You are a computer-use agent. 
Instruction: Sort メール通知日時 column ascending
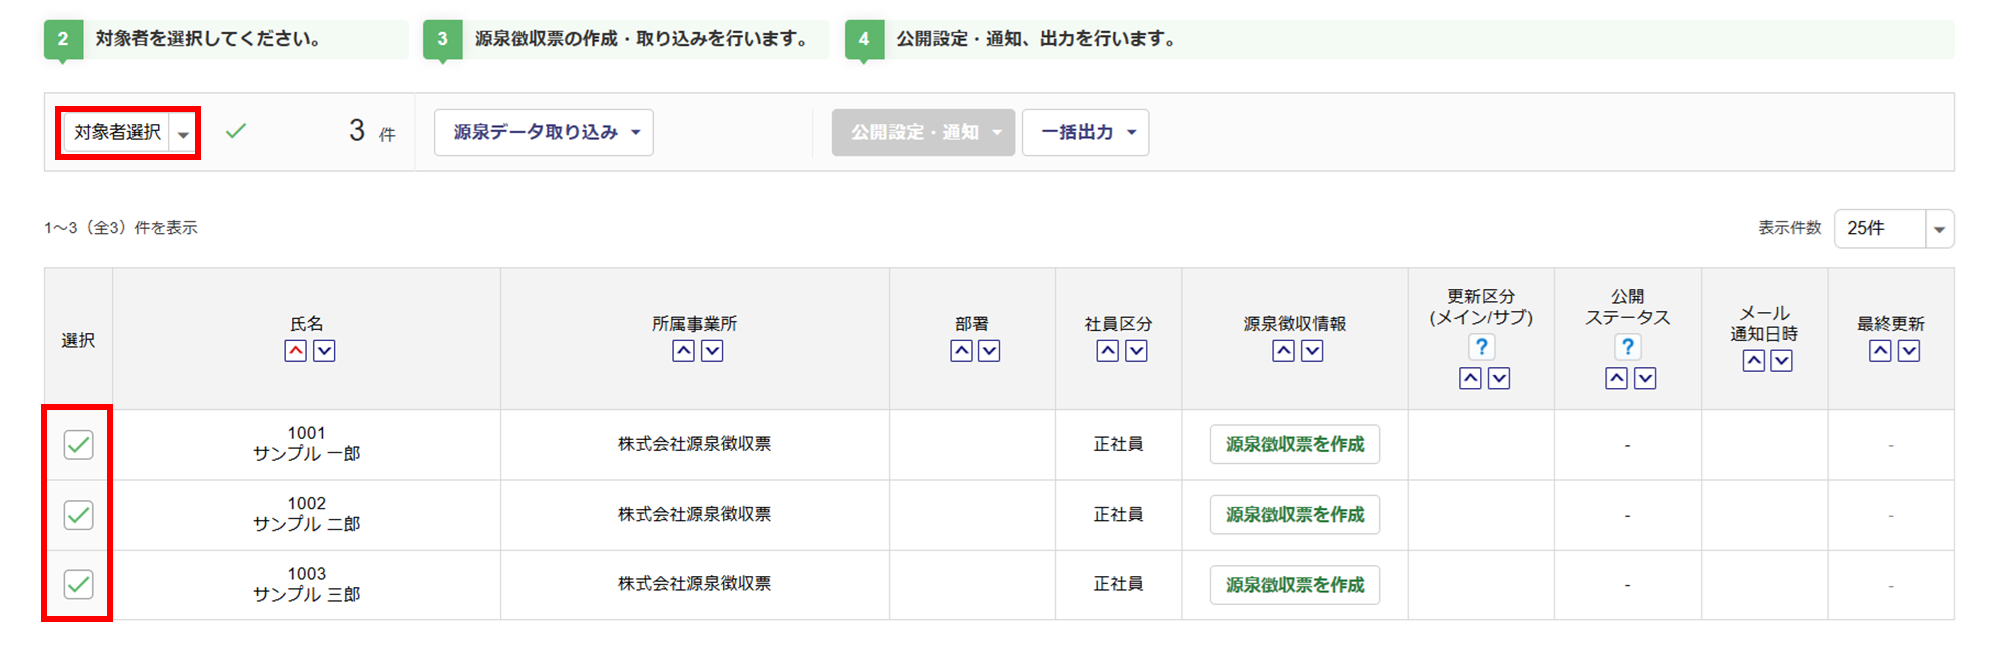1753,361
